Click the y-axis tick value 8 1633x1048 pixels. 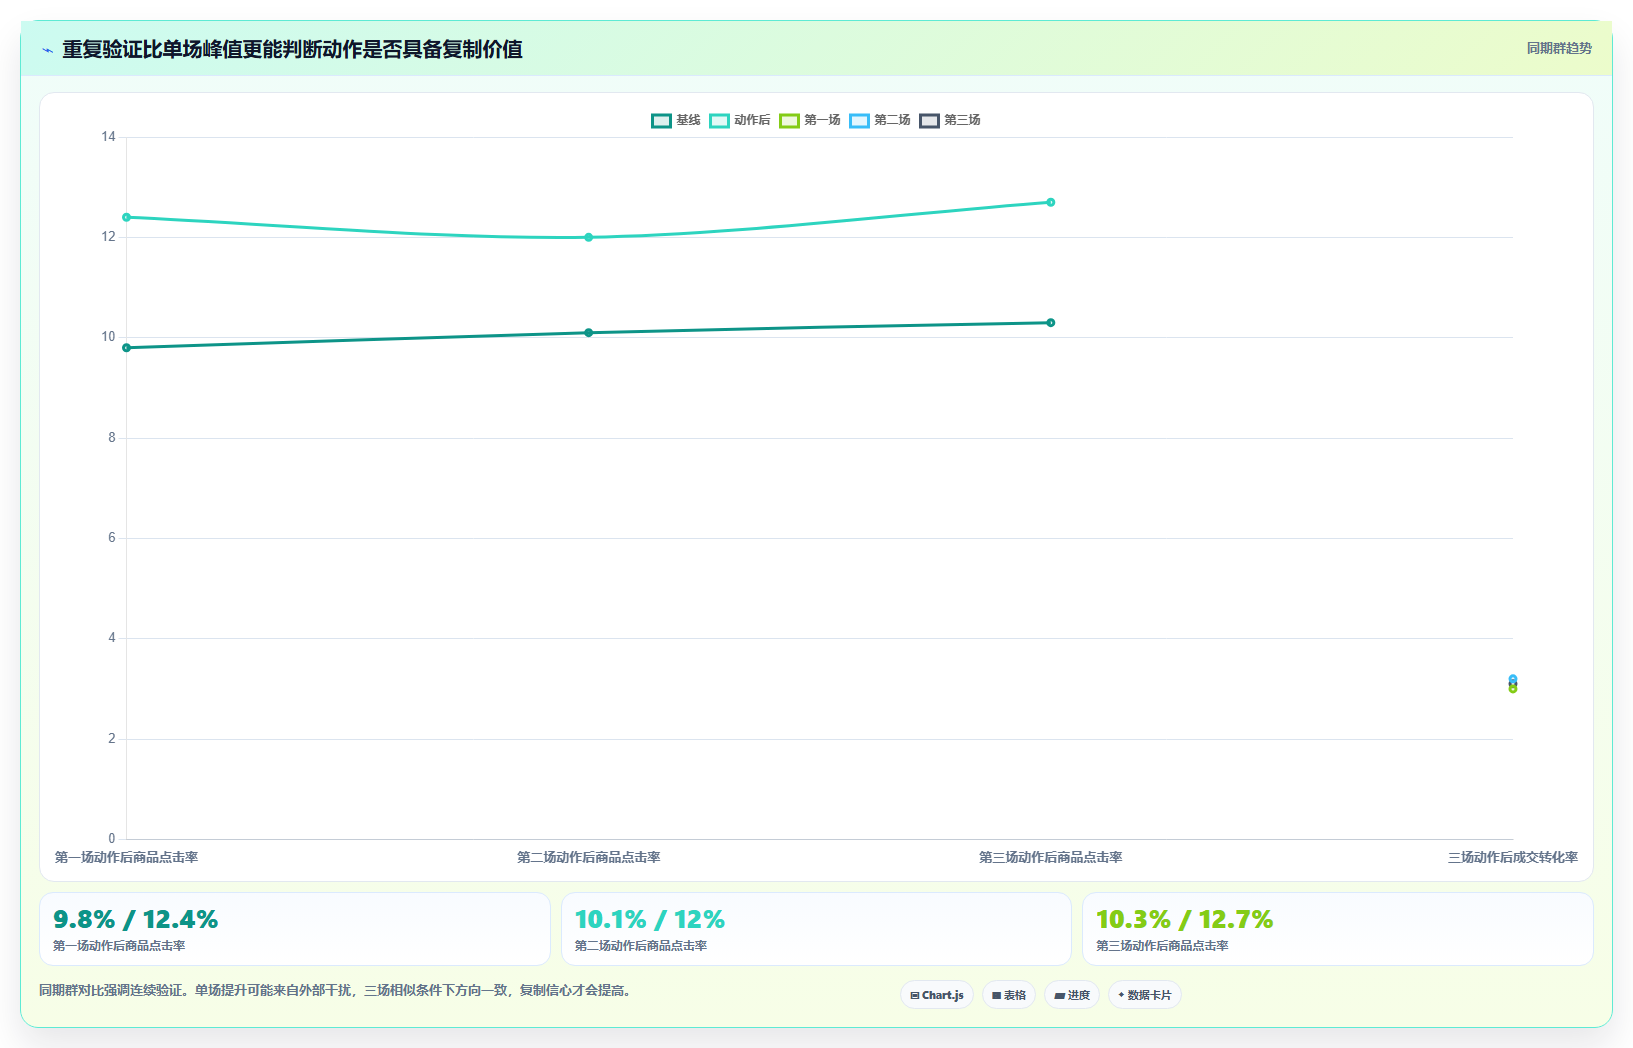click(x=112, y=438)
